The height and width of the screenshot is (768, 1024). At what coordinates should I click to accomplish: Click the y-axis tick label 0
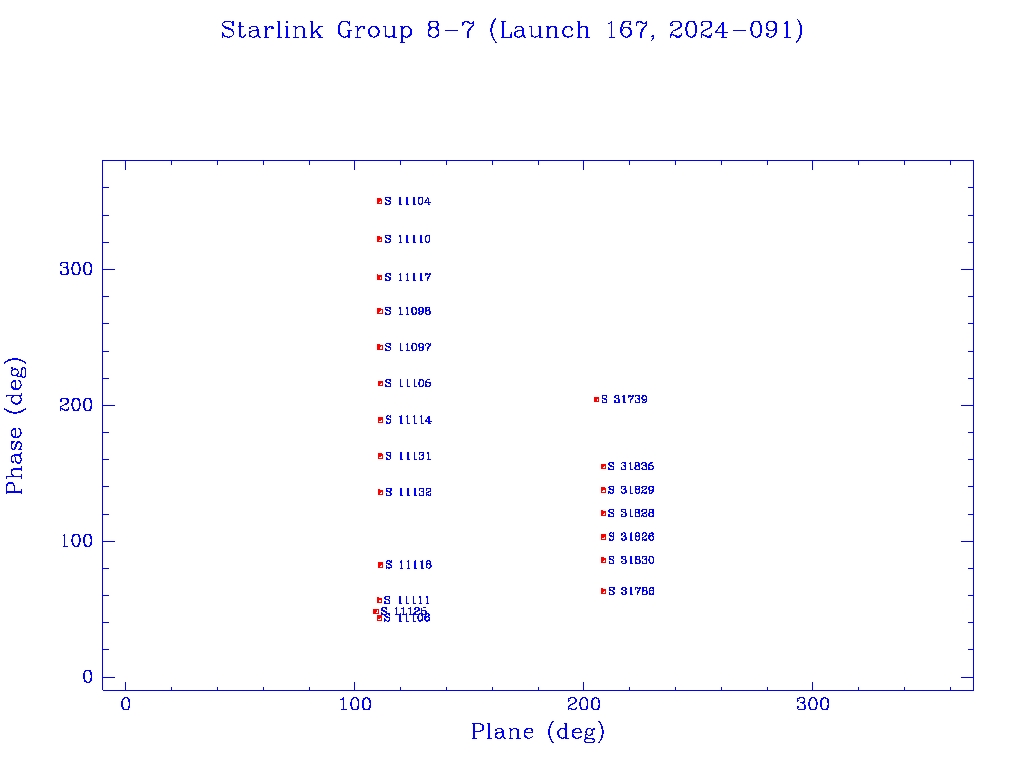88,677
